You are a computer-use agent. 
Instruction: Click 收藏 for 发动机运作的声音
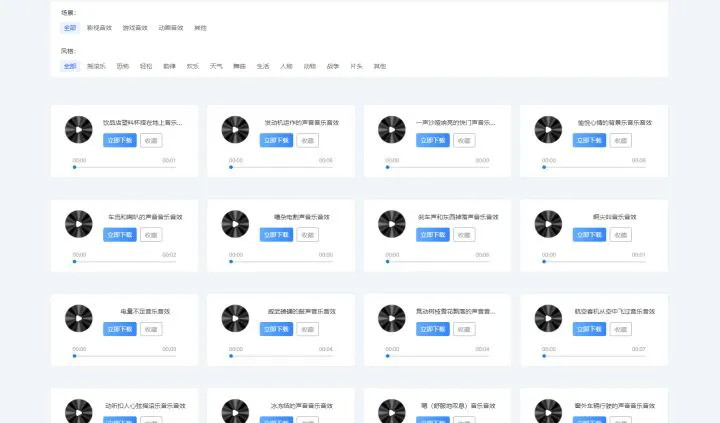coord(308,141)
